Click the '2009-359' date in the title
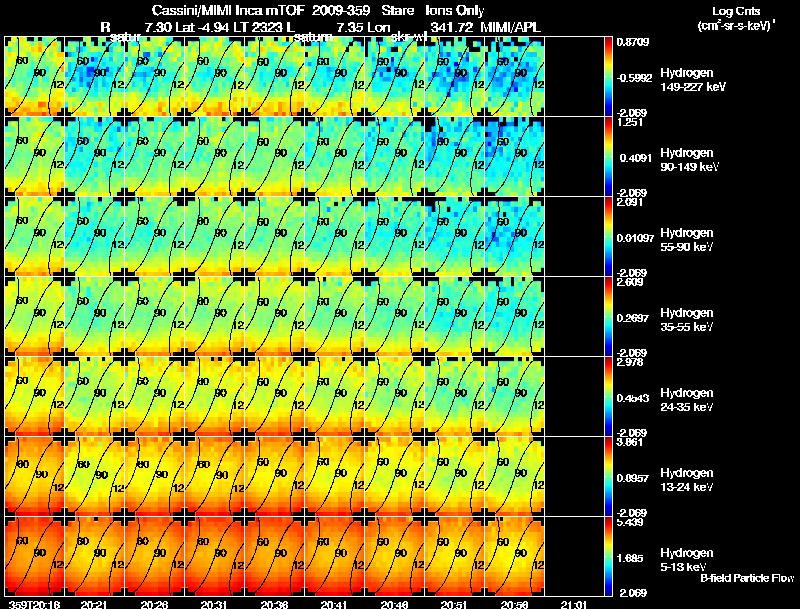The width and height of the screenshot is (800, 609). pyautogui.click(x=340, y=10)
